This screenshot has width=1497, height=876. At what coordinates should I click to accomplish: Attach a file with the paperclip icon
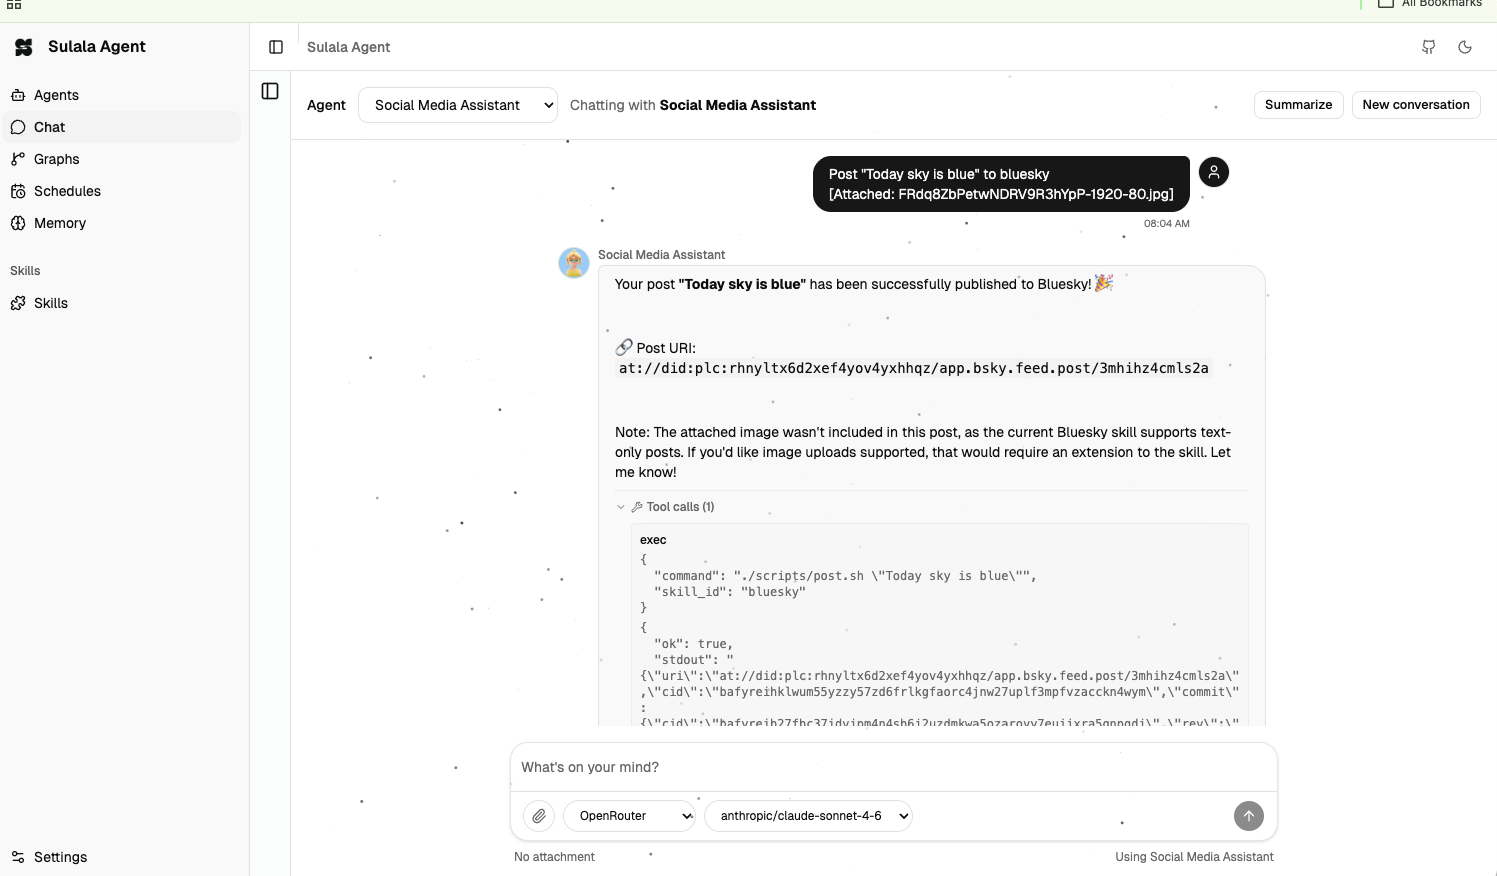pyautogui.click(x=539, y=816)
